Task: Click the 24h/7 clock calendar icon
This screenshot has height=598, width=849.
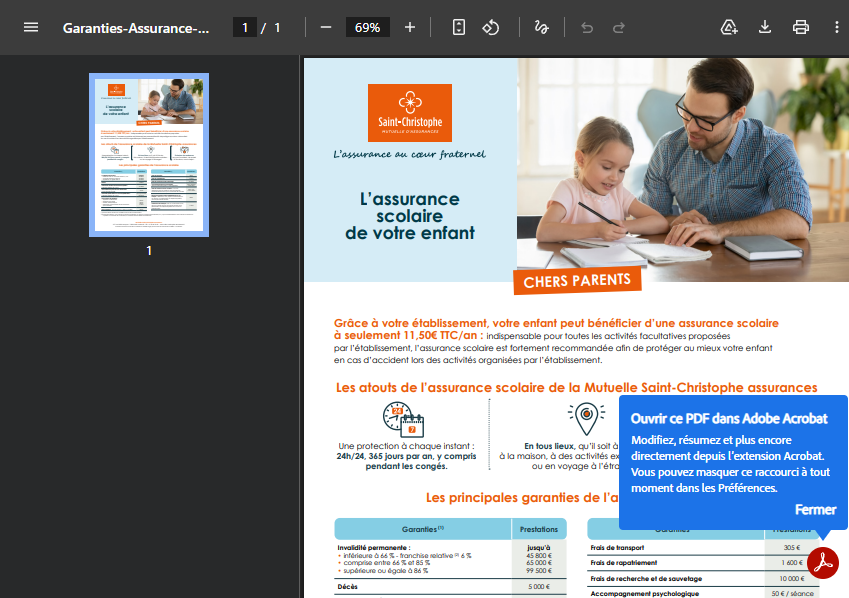Action: (x=403, y=420)
